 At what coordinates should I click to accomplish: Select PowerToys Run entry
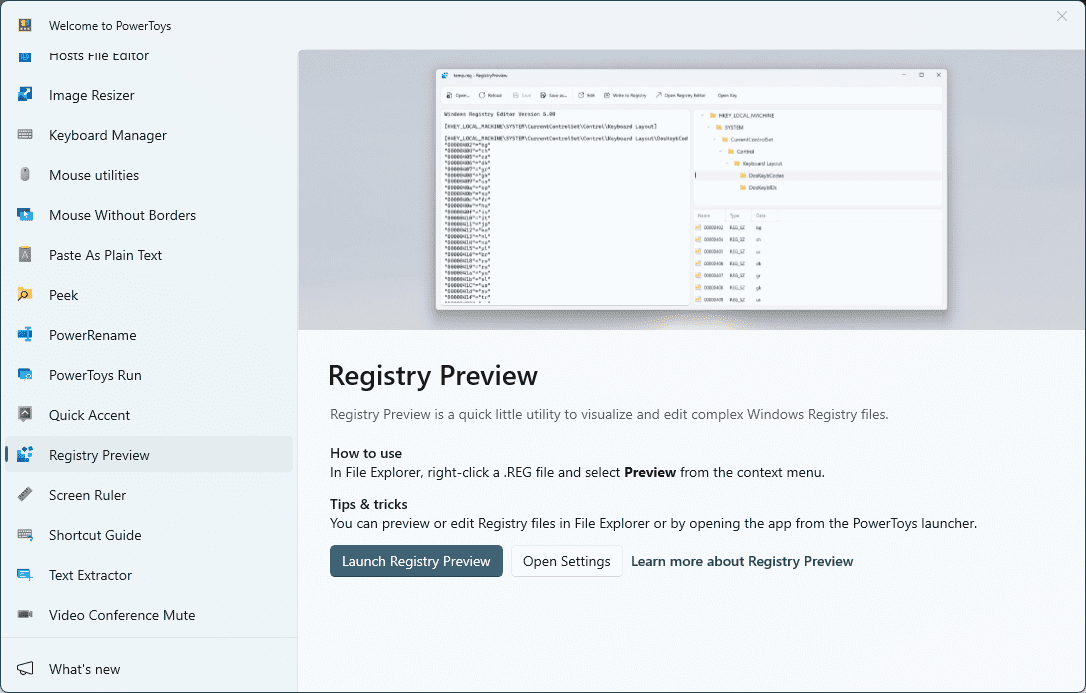(148, 375)
